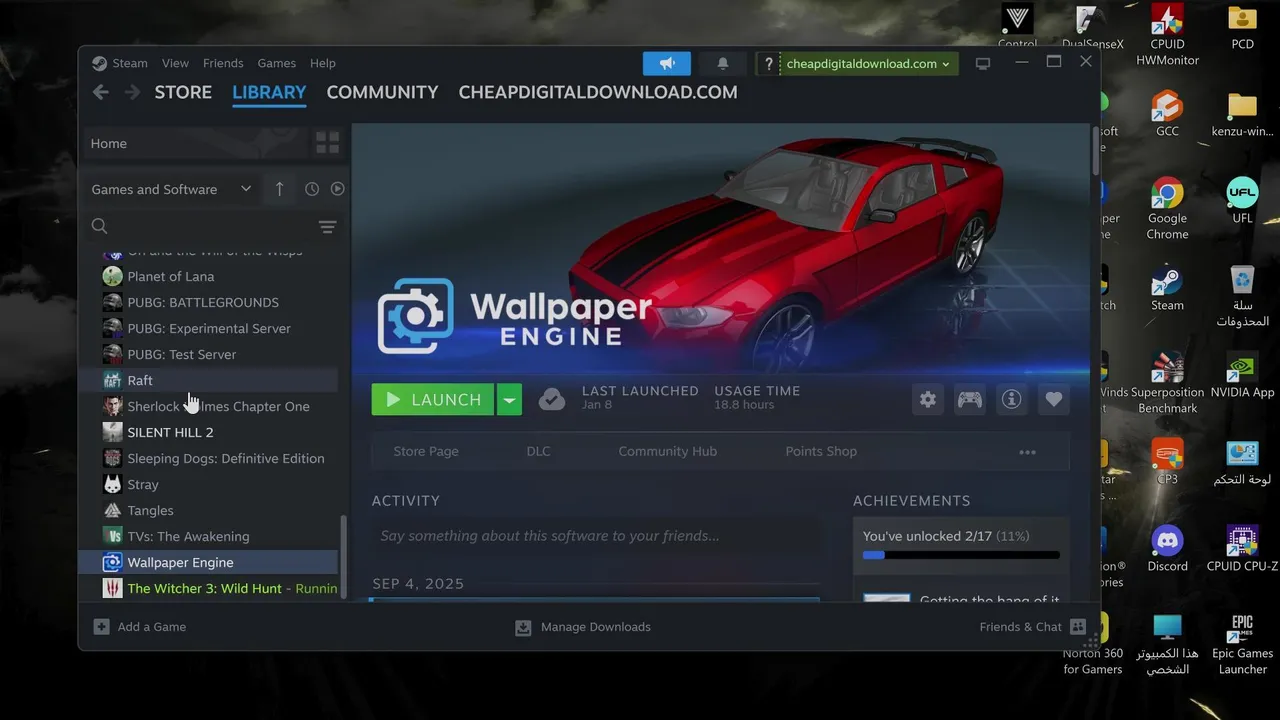Click the game list scrollbar
The image size is (1280, 720).
click(344, 555)
